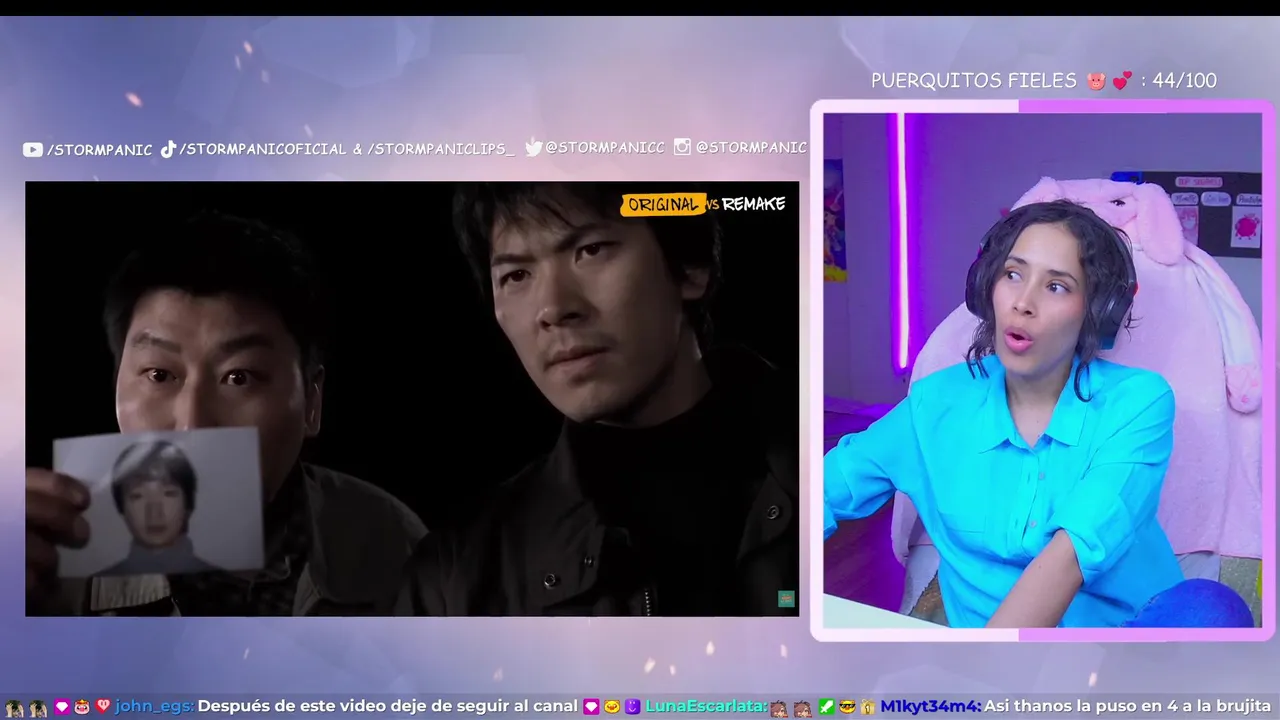Image resolution: width=1280 pixels, height=720 pixels.
Task: Click the sunglasses emote after LunaEscarlata
Action: point(847,707)
